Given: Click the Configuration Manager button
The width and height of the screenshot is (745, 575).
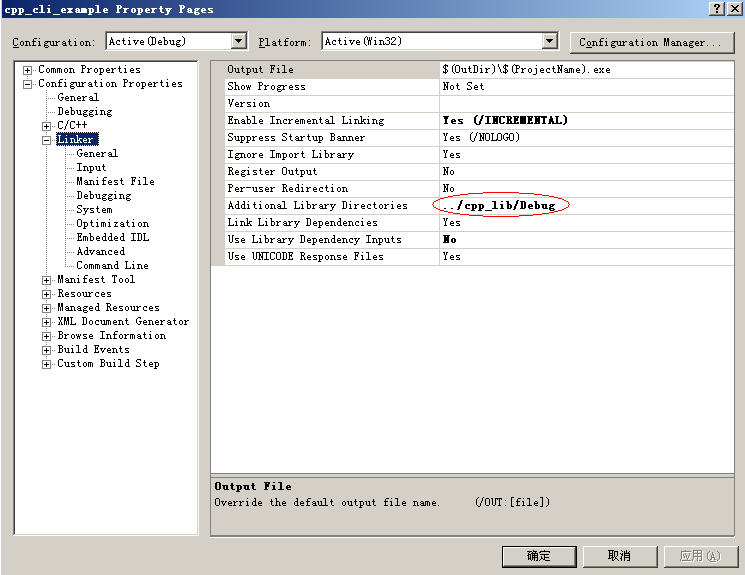Looking at the screenshot, I should pyautogui.click(x=649, y=42).
